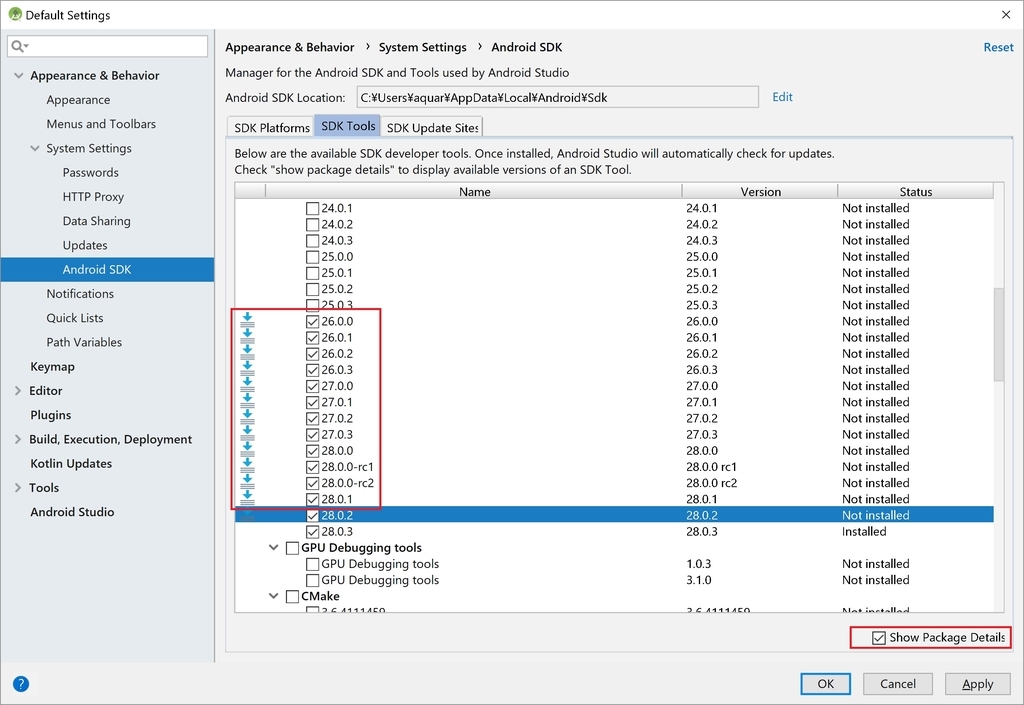Select the SDK Tools tab
Screen dimensions: 1024x705
pyautogui.click(x=348, y=126)
